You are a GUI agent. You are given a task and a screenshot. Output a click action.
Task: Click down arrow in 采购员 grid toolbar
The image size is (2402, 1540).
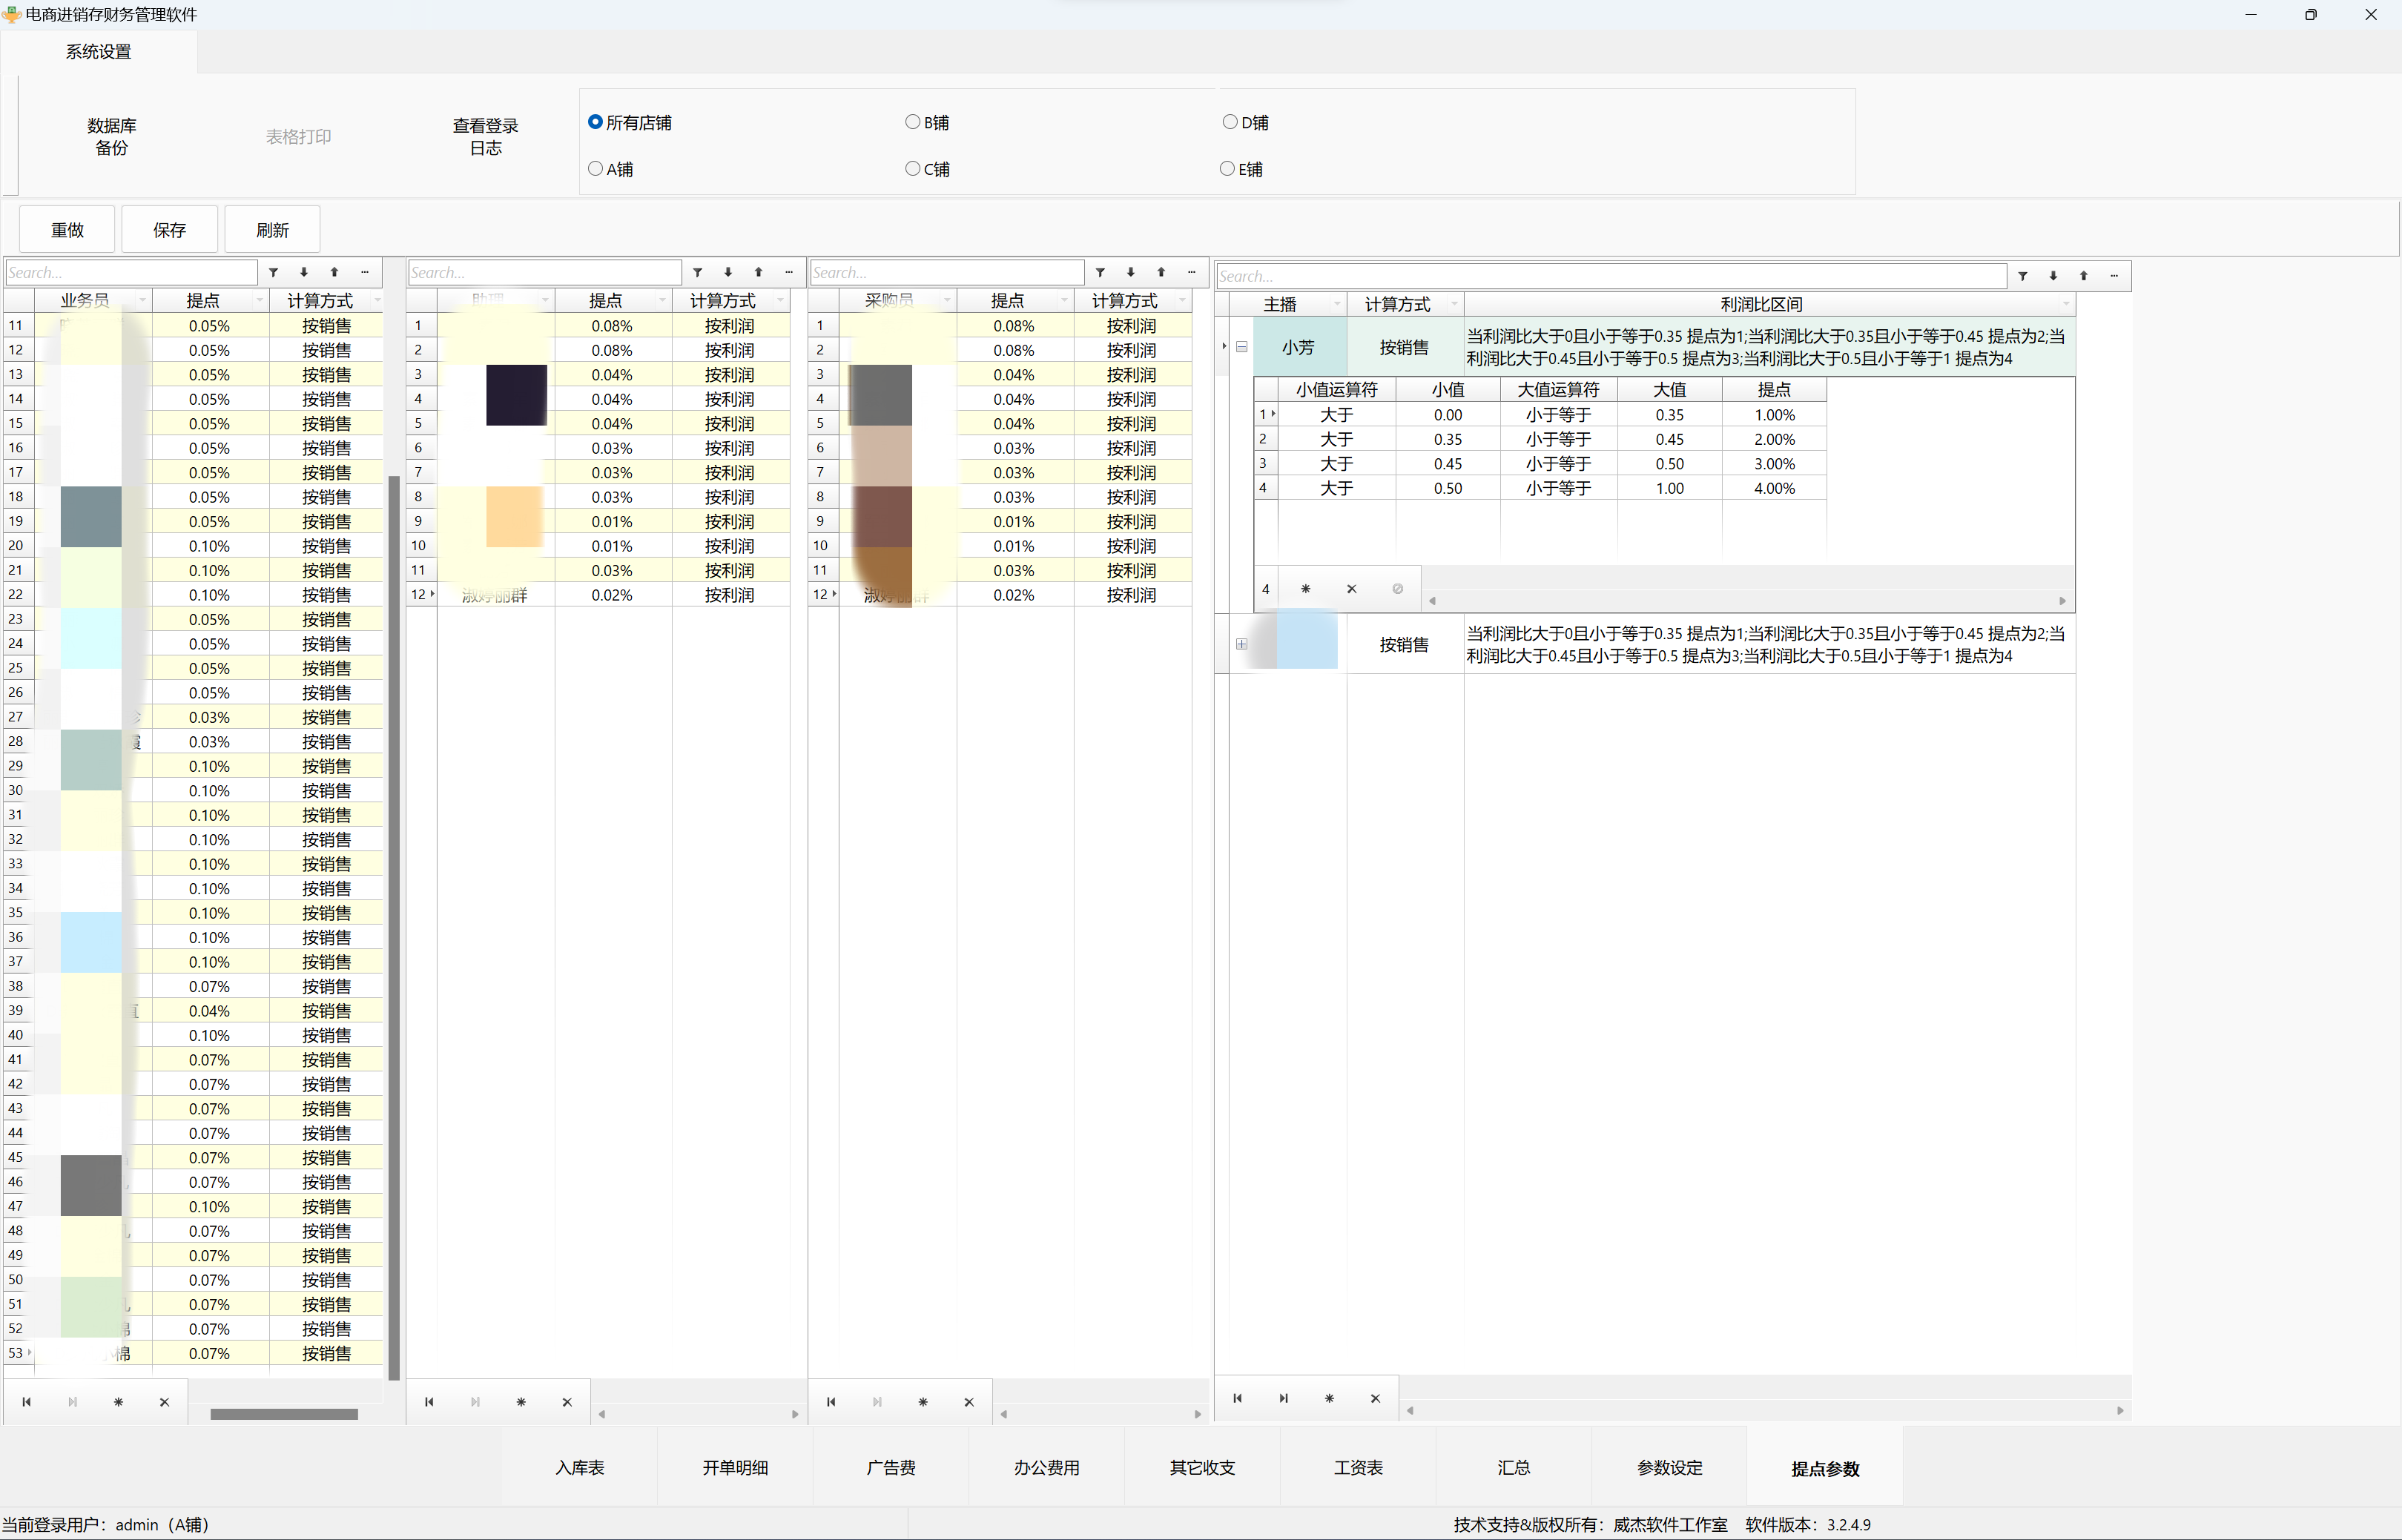(x=1131, y=272)
